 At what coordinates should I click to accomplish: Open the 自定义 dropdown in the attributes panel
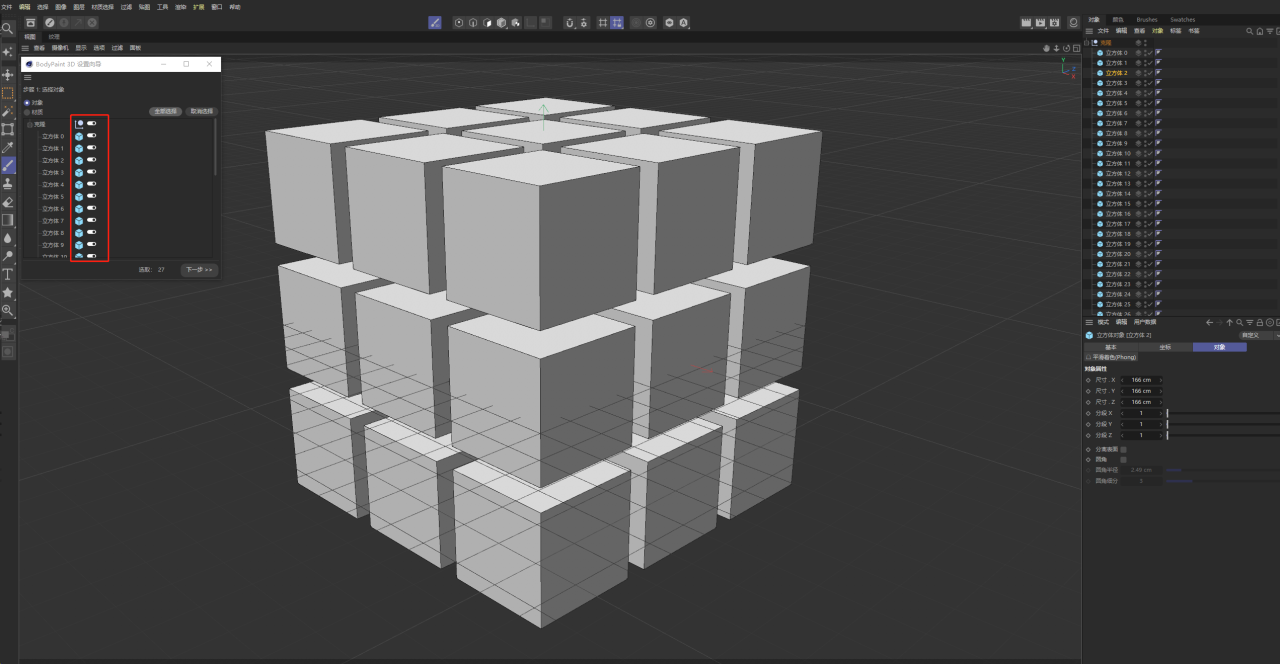click(x=1252, y=336)
